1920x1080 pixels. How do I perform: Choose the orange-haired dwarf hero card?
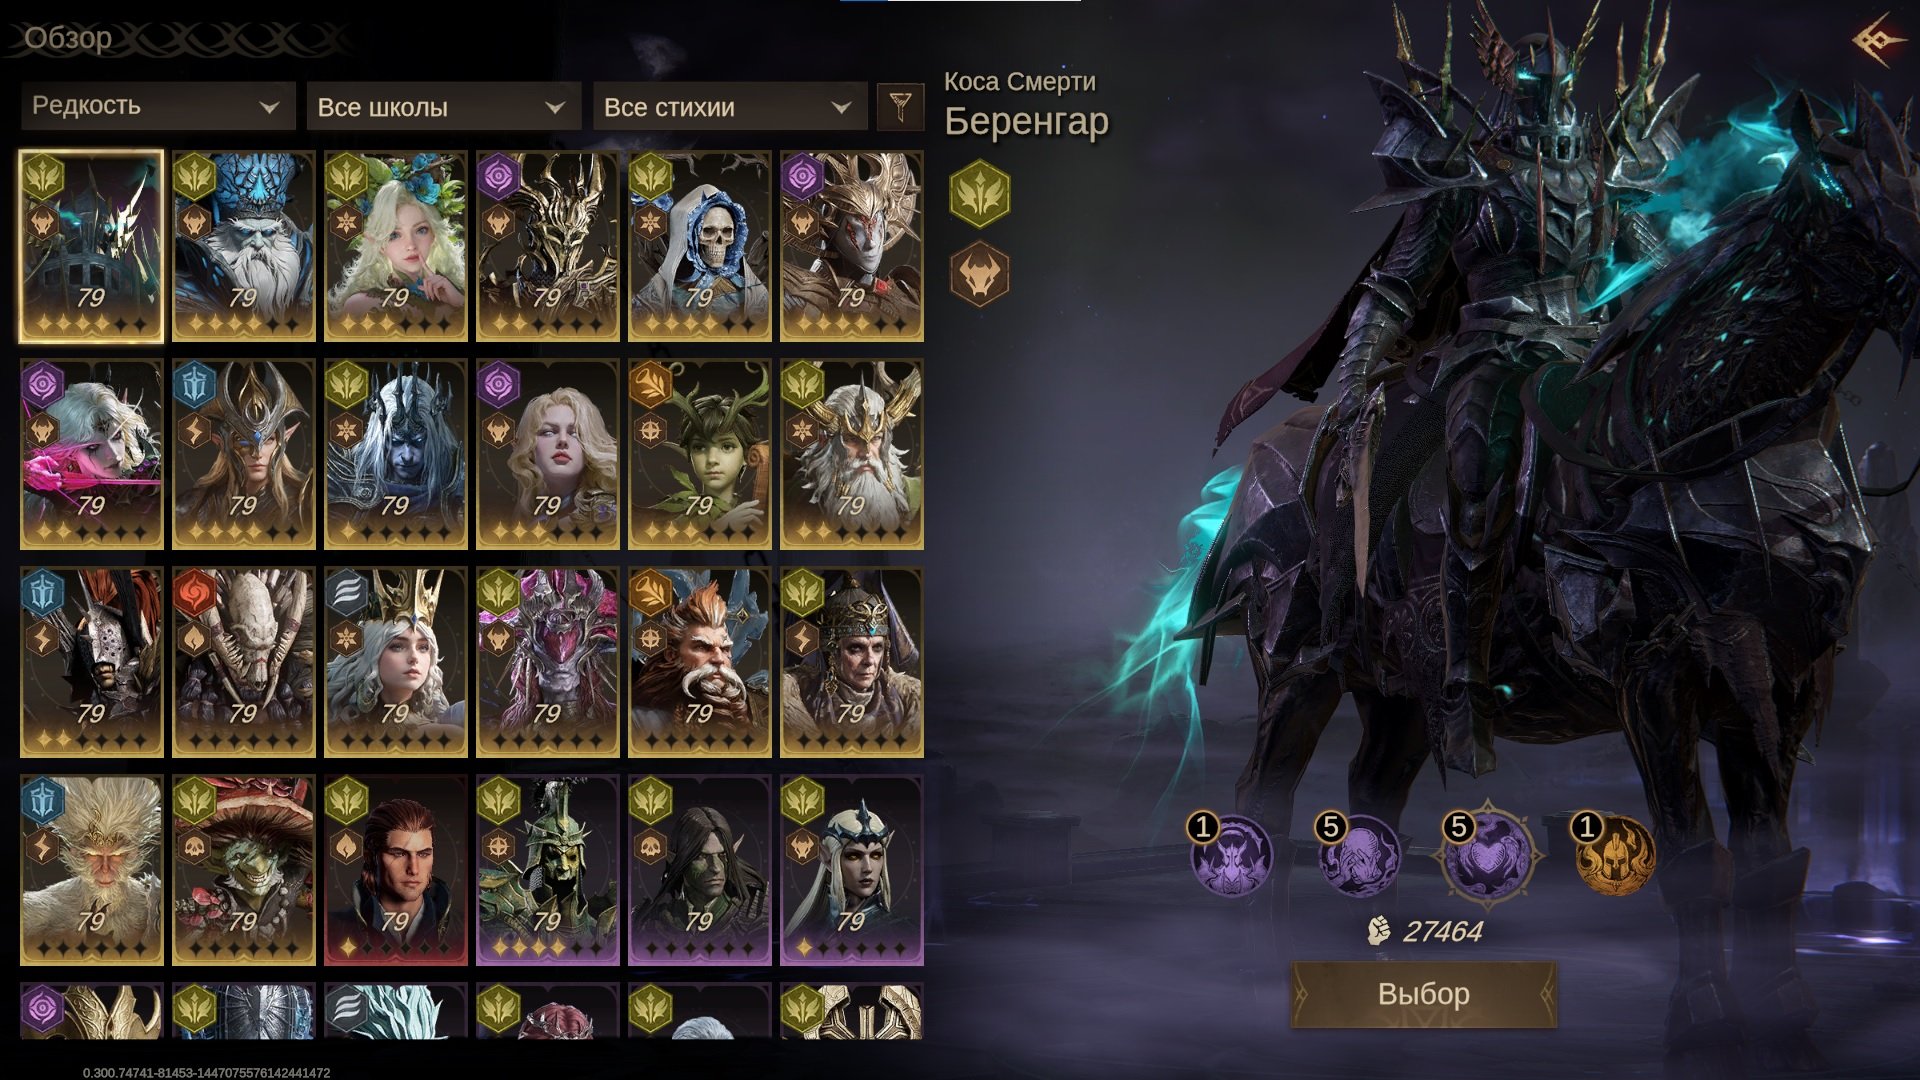[x=699, y=662]
